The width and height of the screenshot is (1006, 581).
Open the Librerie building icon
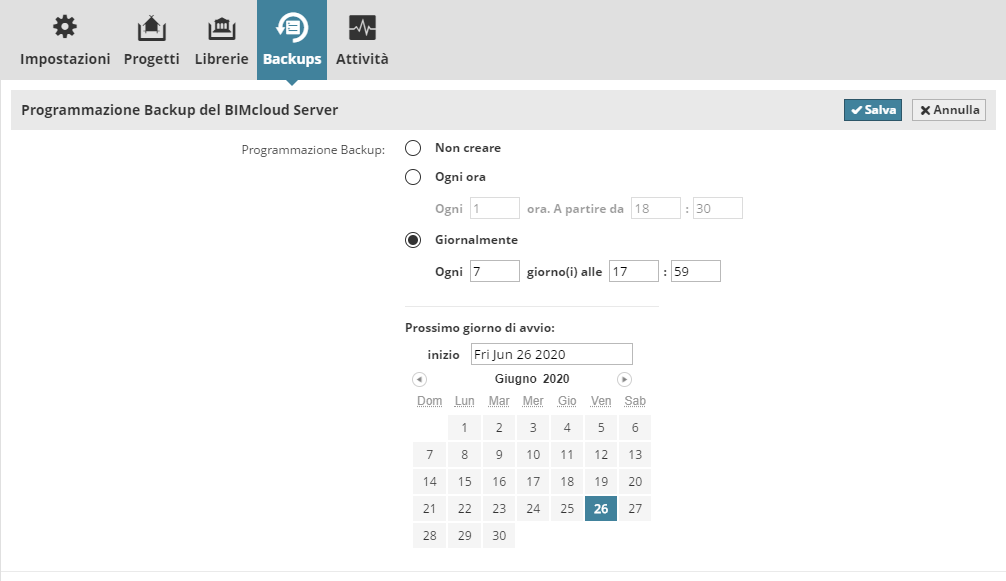tap(221, 27)
